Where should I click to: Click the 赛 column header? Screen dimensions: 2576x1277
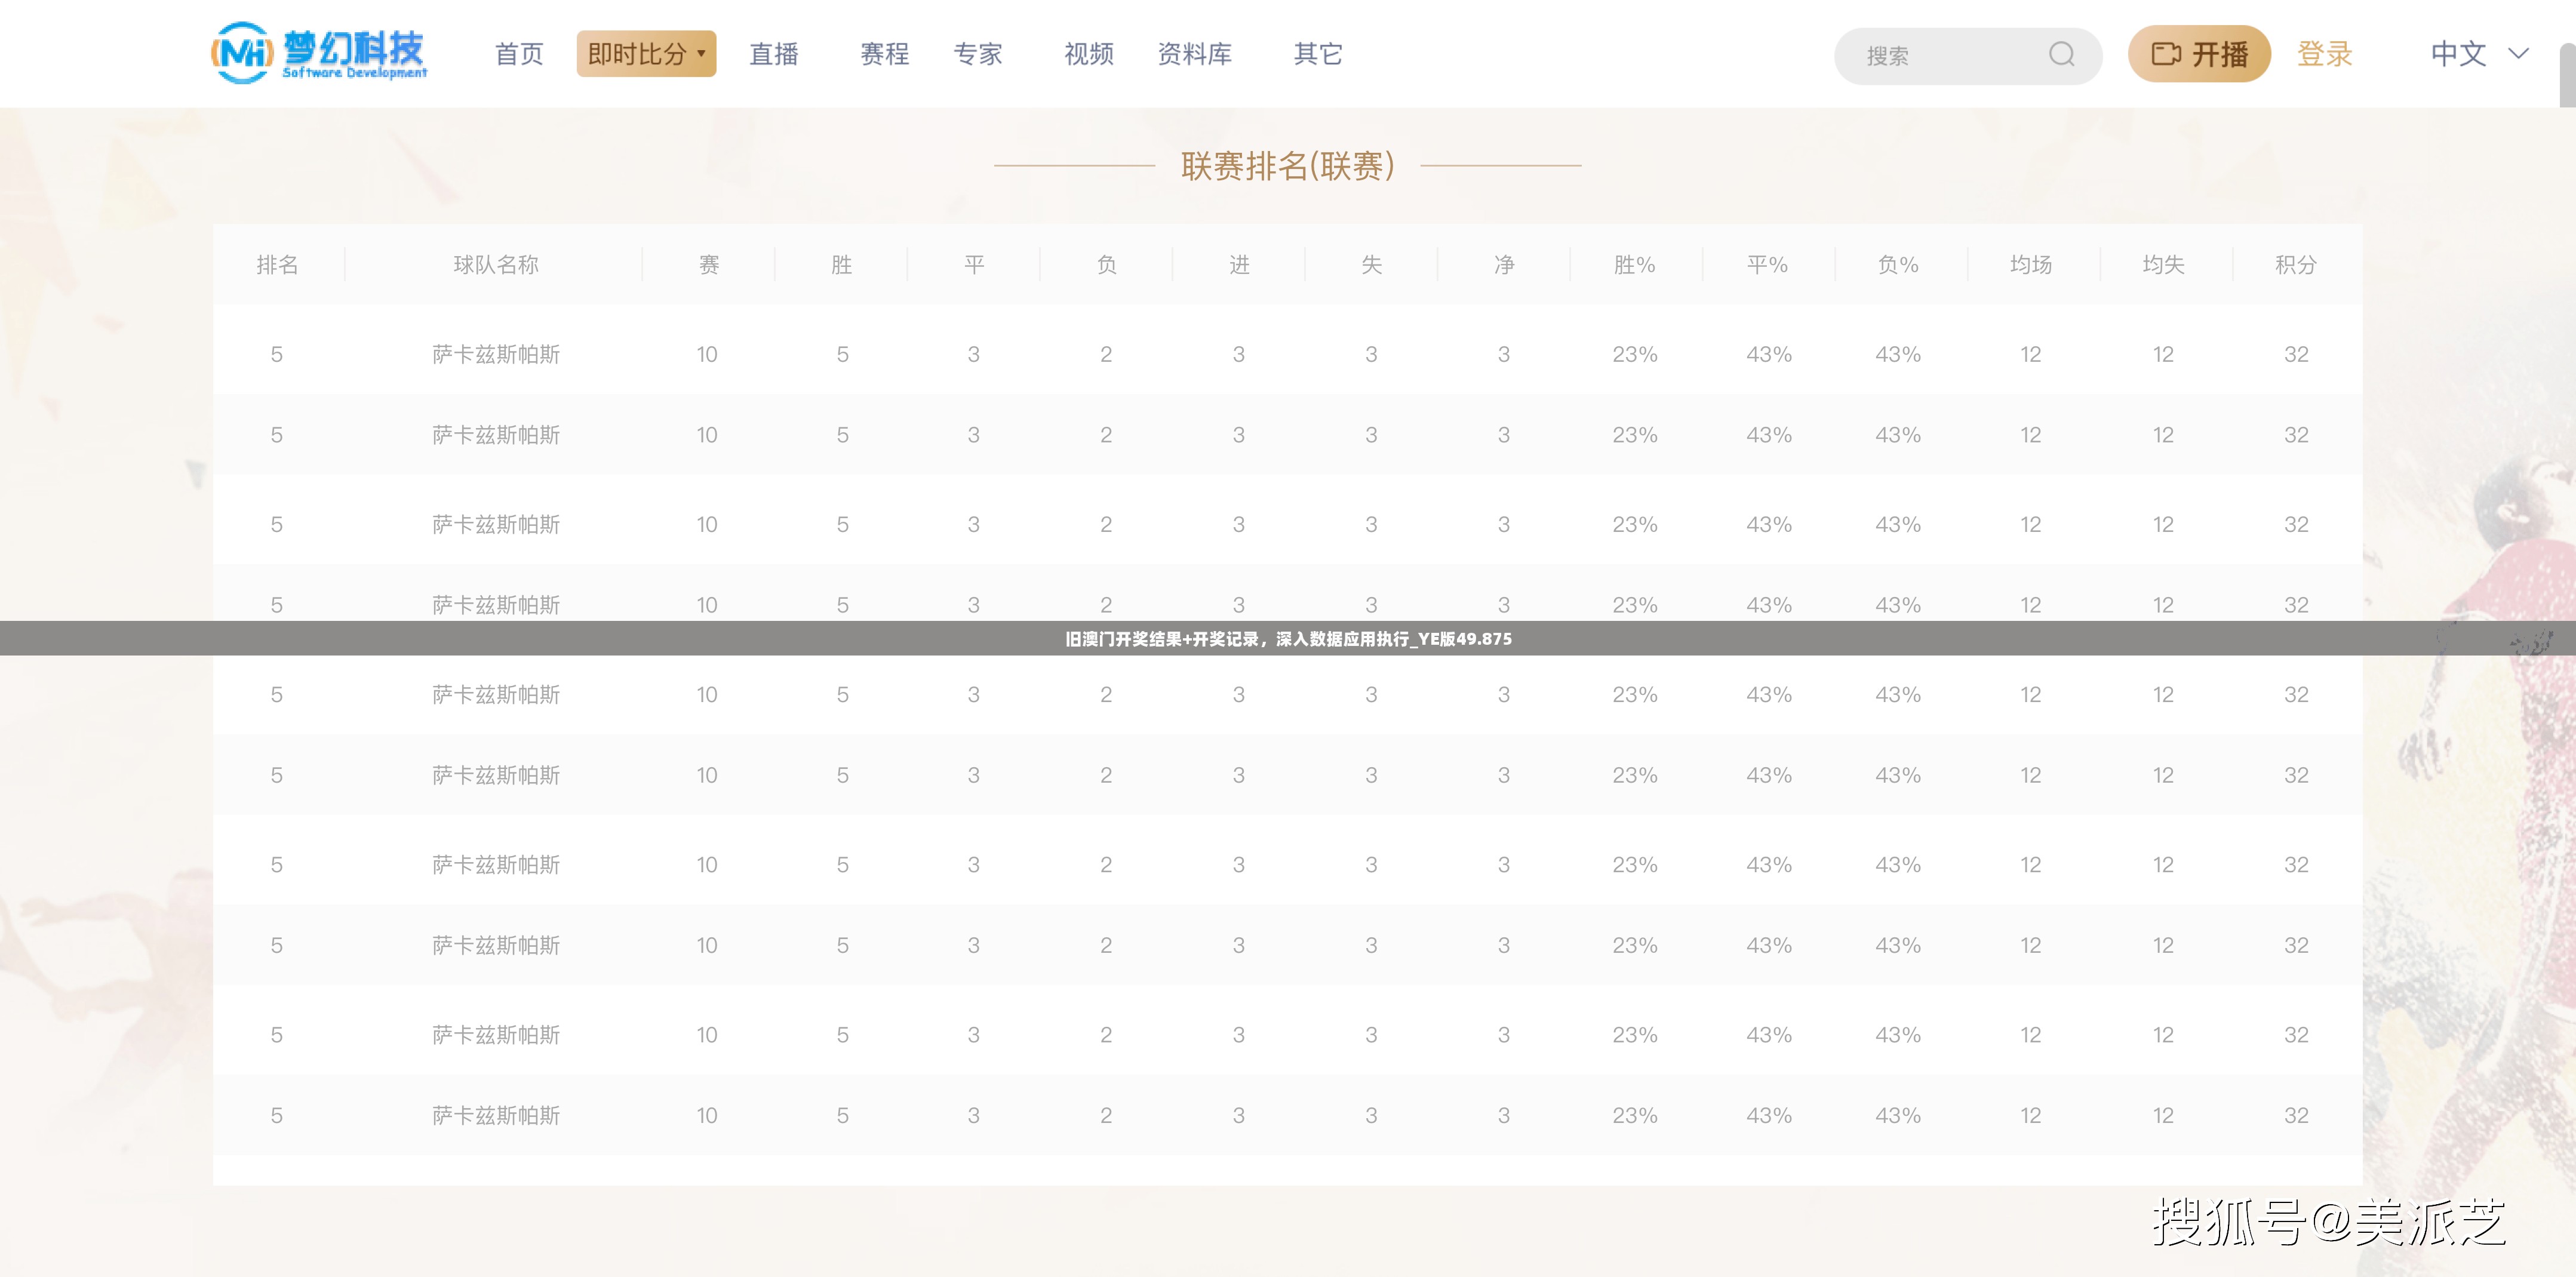(x=708, y=265)
